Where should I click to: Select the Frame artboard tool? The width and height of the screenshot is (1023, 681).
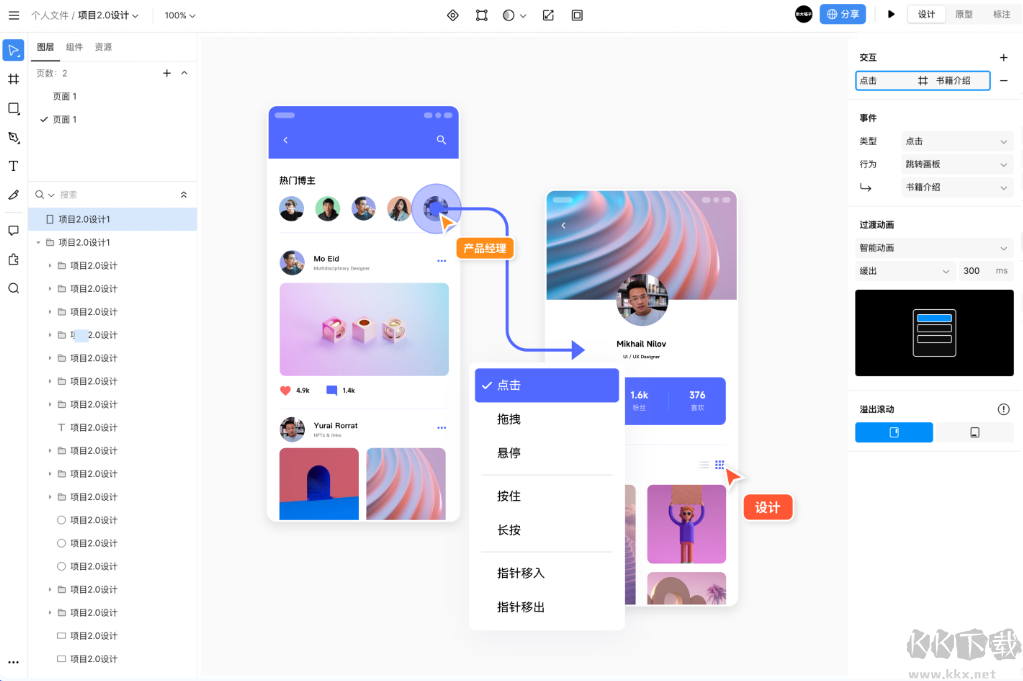point(14,79)
